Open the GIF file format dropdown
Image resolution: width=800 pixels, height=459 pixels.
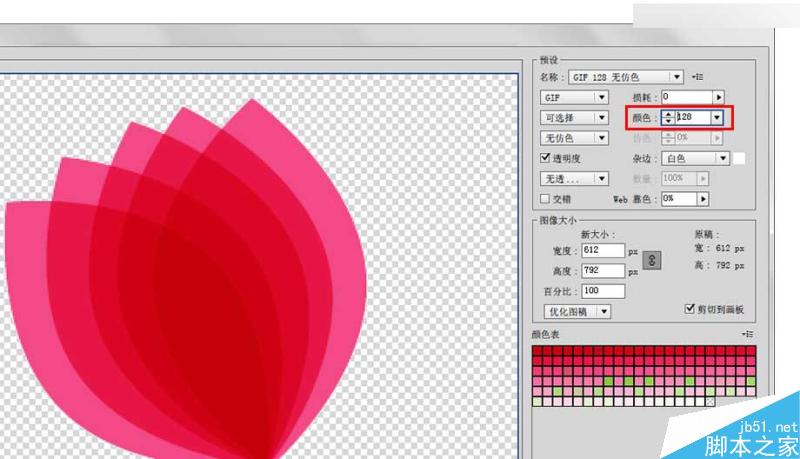point(574,97)
